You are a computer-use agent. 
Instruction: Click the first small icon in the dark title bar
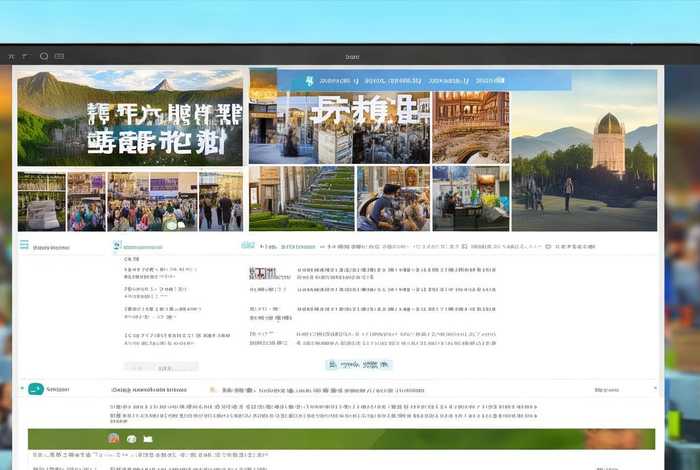click(x=12, y=56)
